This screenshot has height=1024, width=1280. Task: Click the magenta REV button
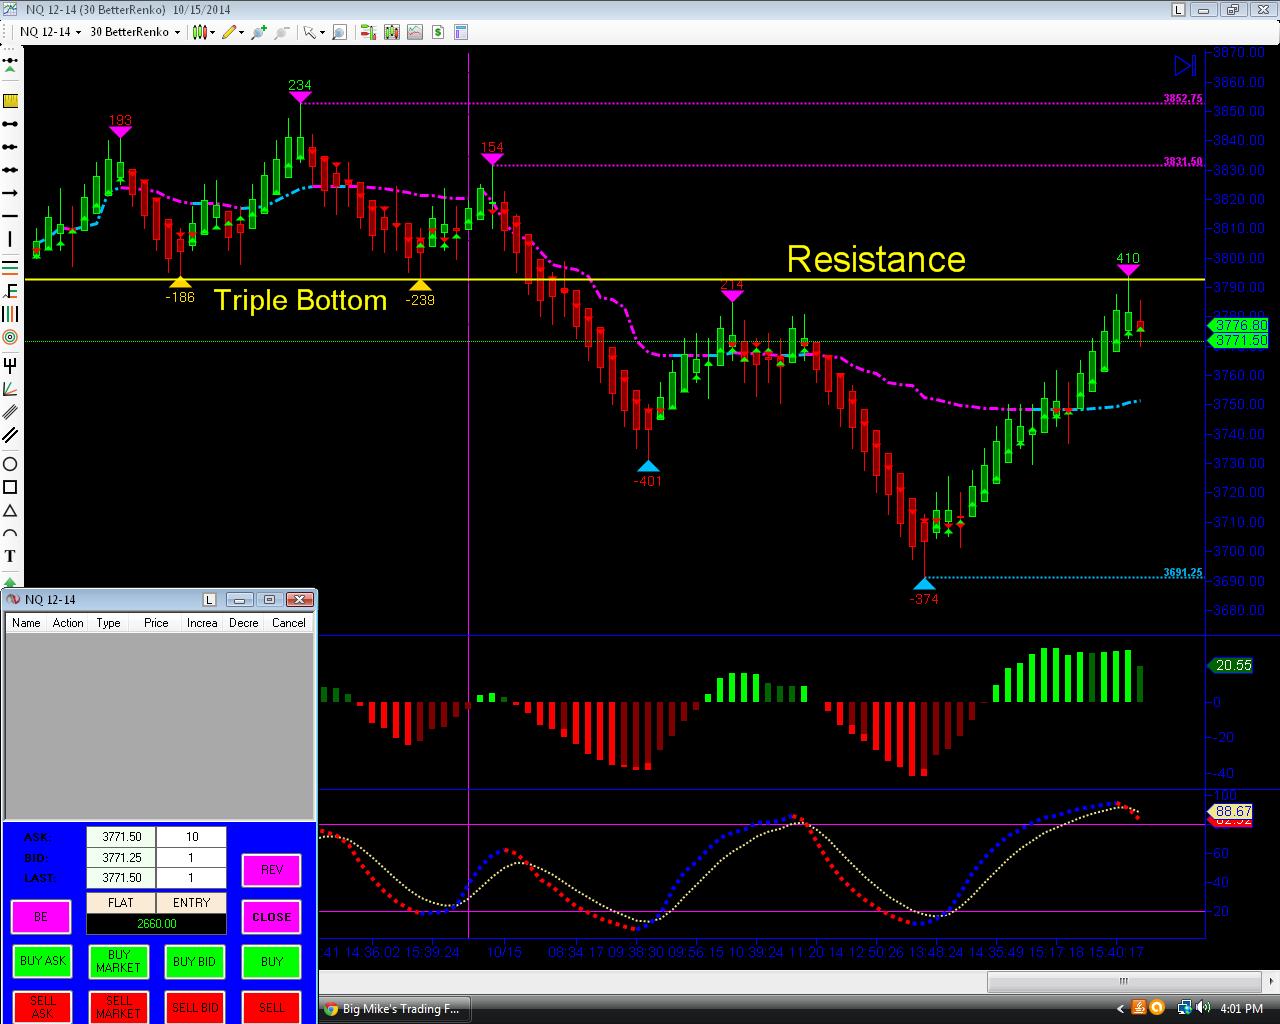271,870
